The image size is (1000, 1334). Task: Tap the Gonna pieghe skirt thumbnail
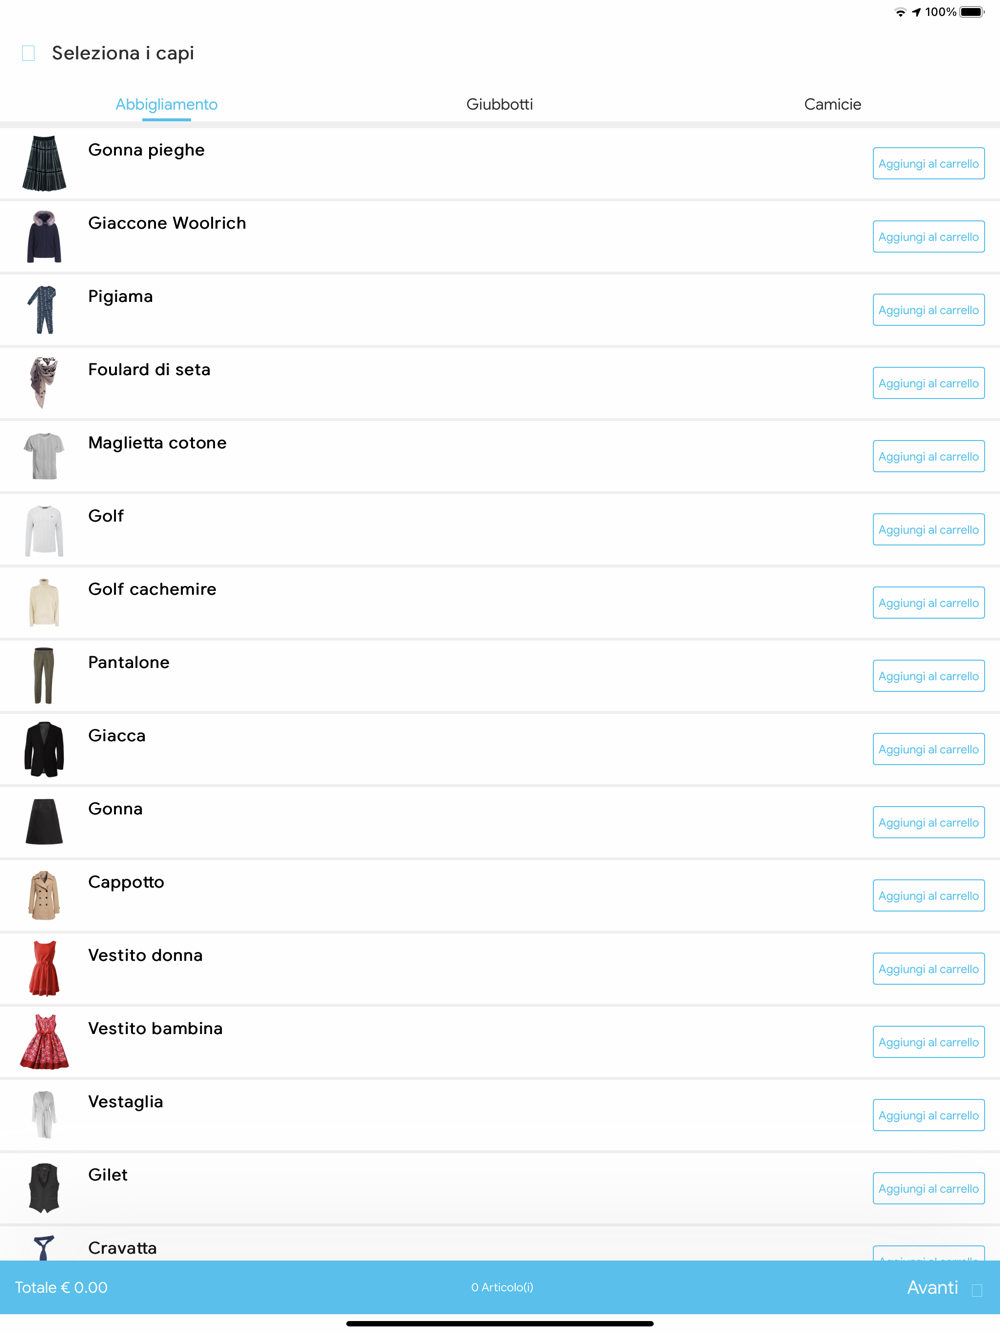[44, 163]
